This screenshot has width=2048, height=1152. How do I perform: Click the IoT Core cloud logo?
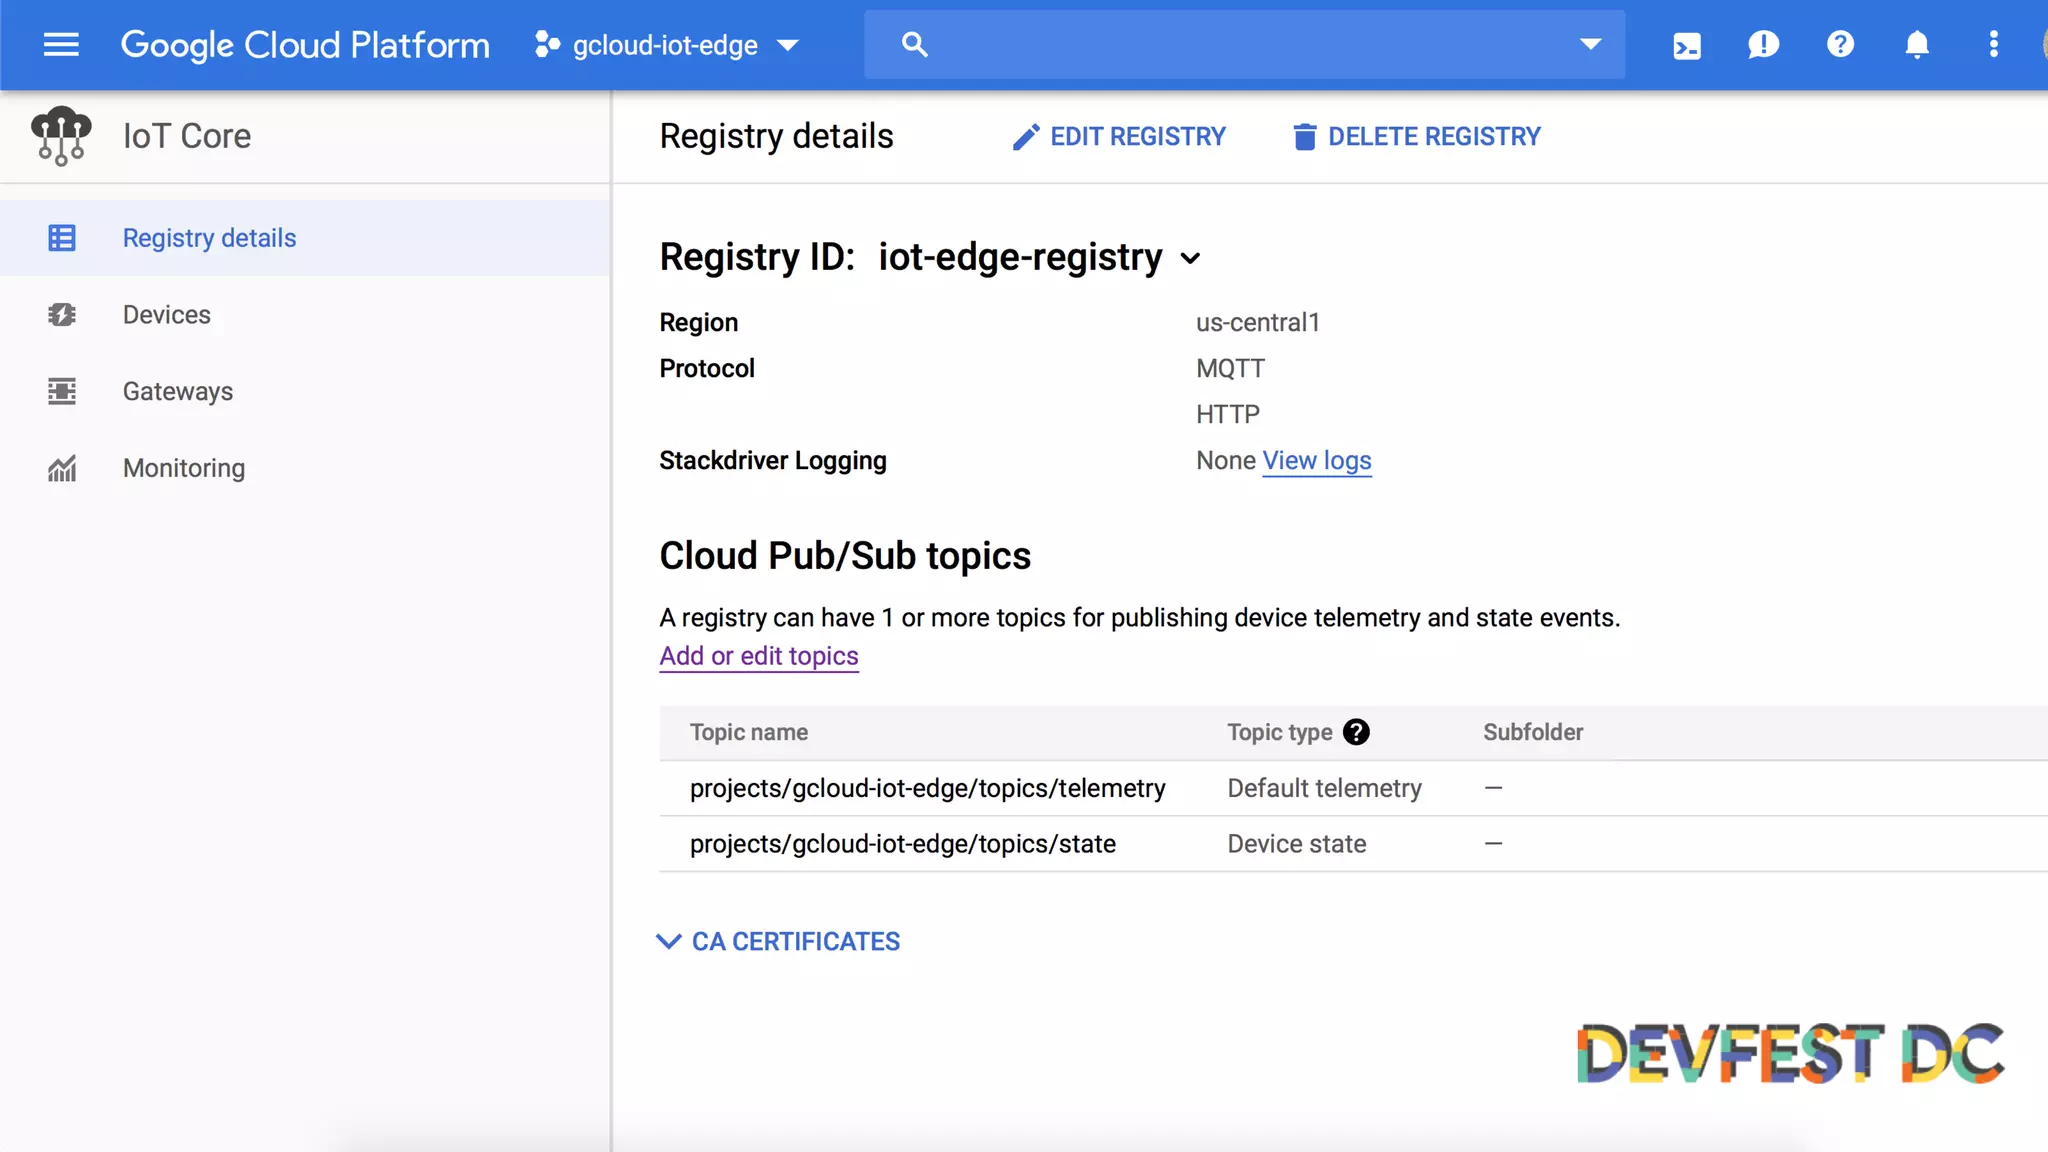(61, 136)
